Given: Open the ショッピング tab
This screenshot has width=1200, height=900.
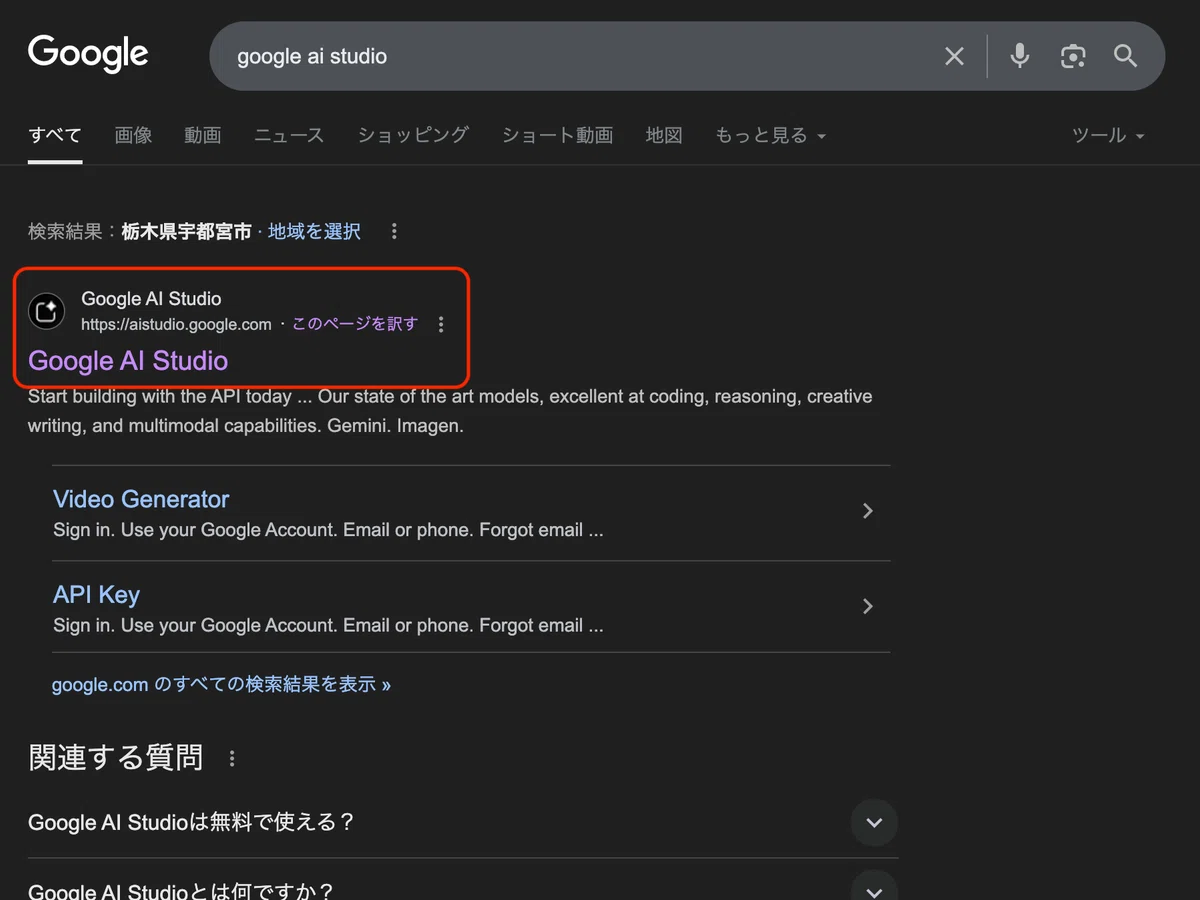Looking at the screenshot, I should tap(413, 135).
